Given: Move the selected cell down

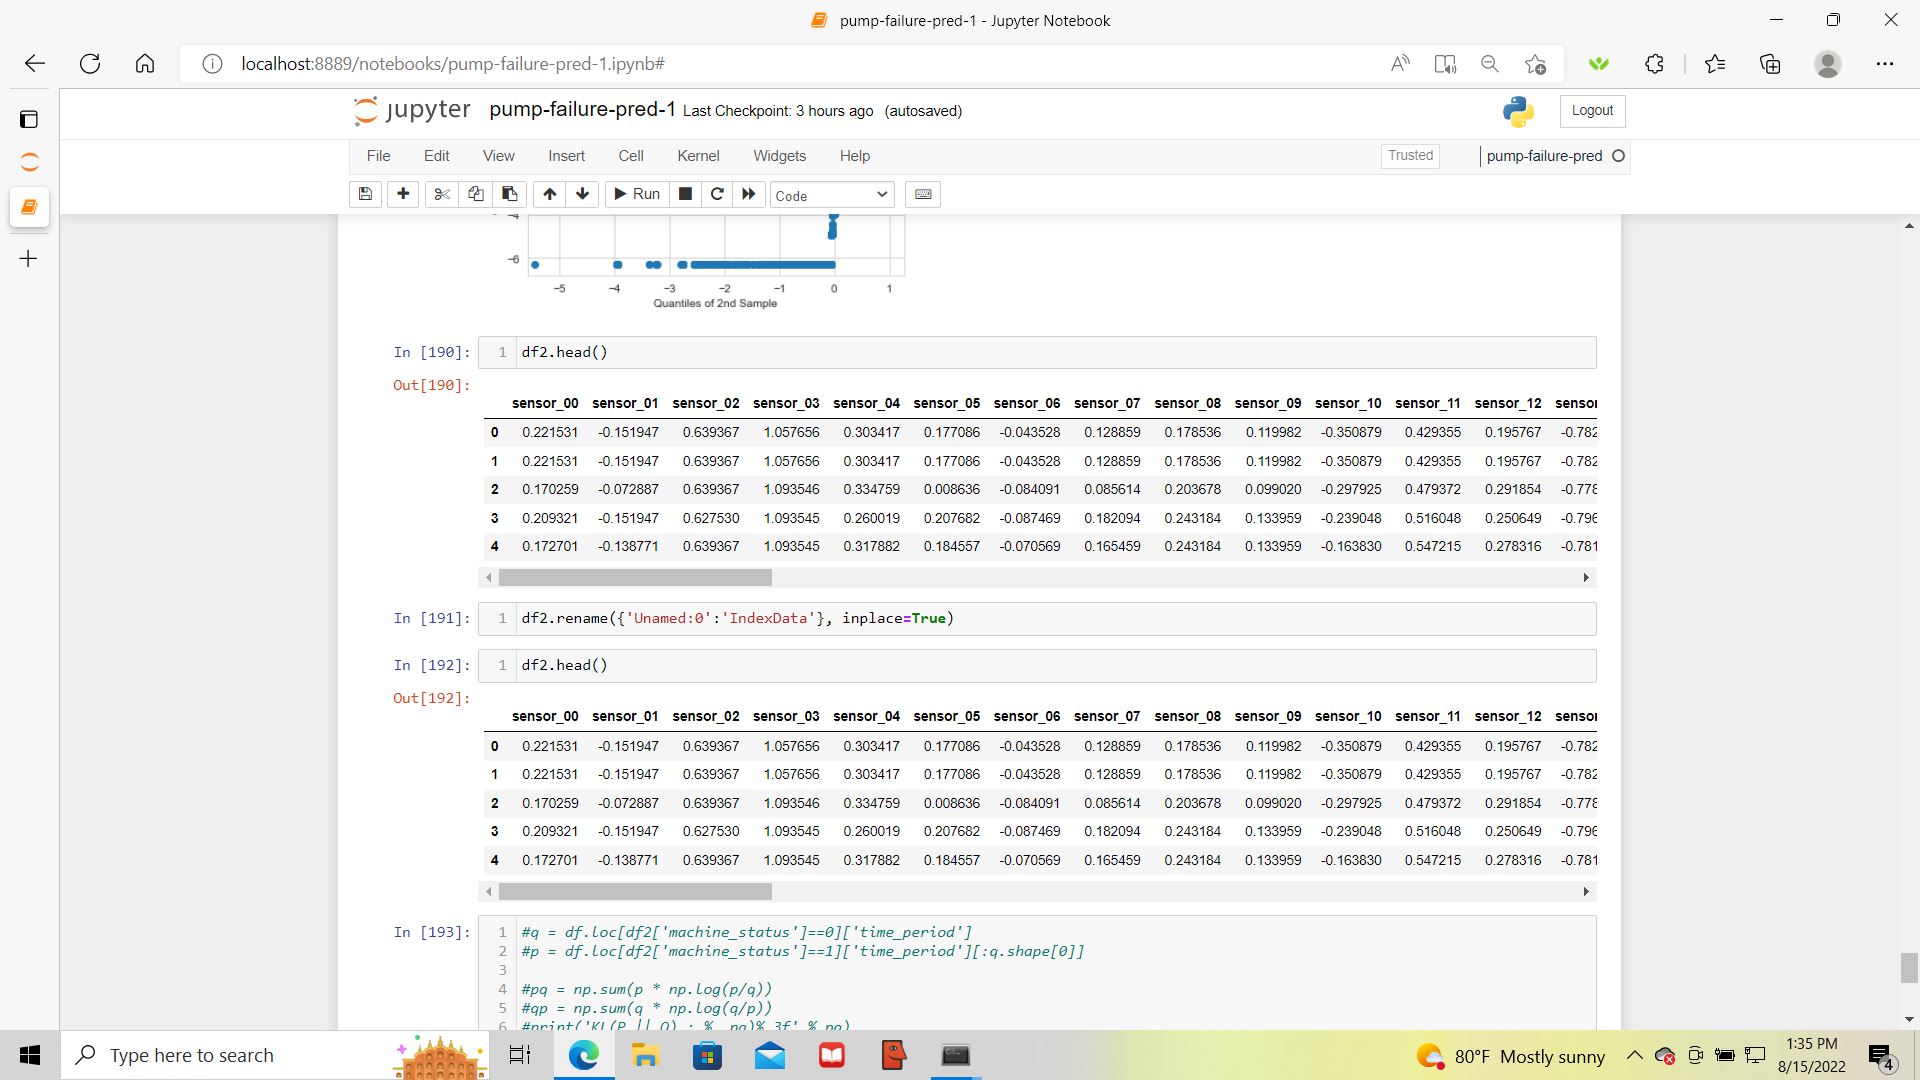Looking at the screenshot, I should [583, 194].
